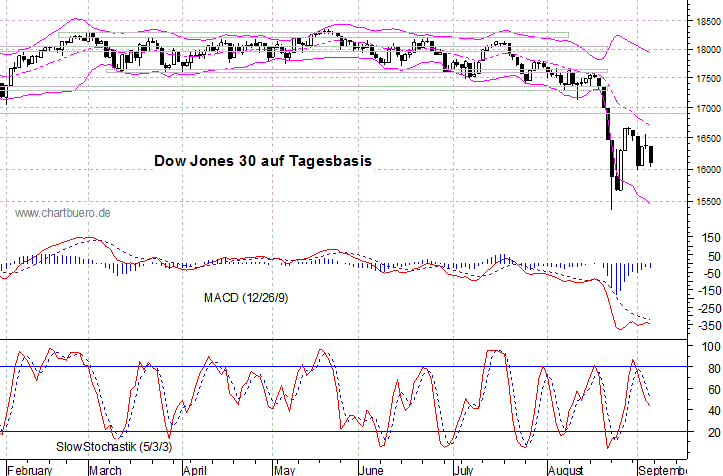Click the Stochastik axis value 40
Viewport: 723px width, 476px height.
tap(714, 411)
